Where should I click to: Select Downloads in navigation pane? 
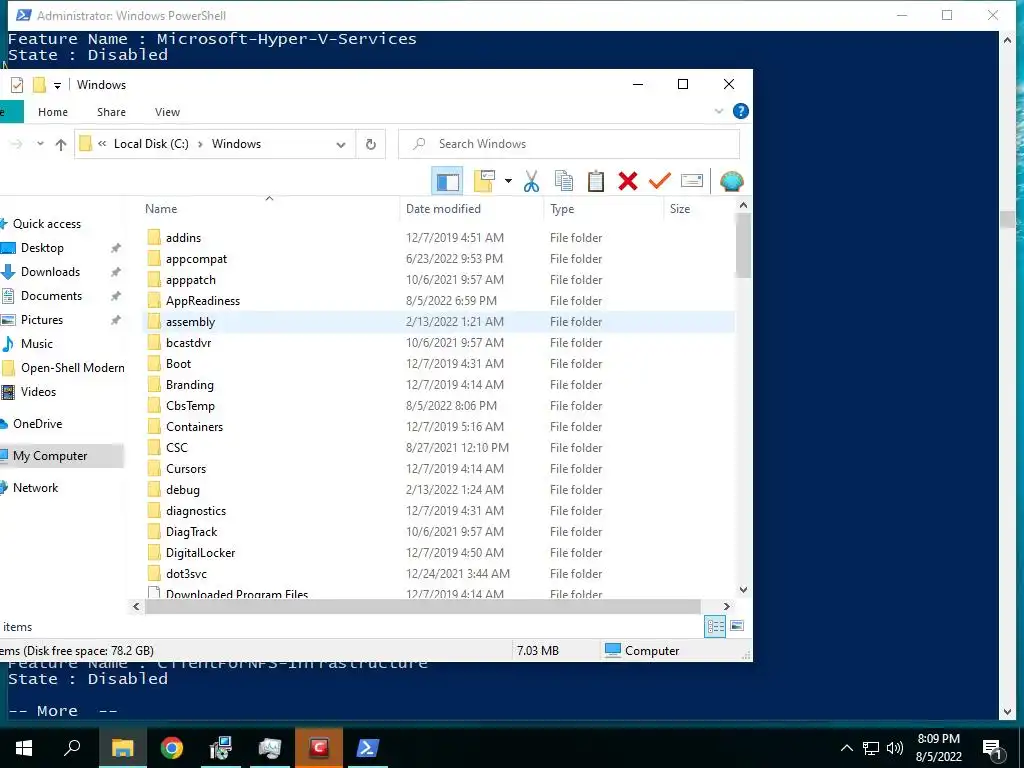[50, 272]
